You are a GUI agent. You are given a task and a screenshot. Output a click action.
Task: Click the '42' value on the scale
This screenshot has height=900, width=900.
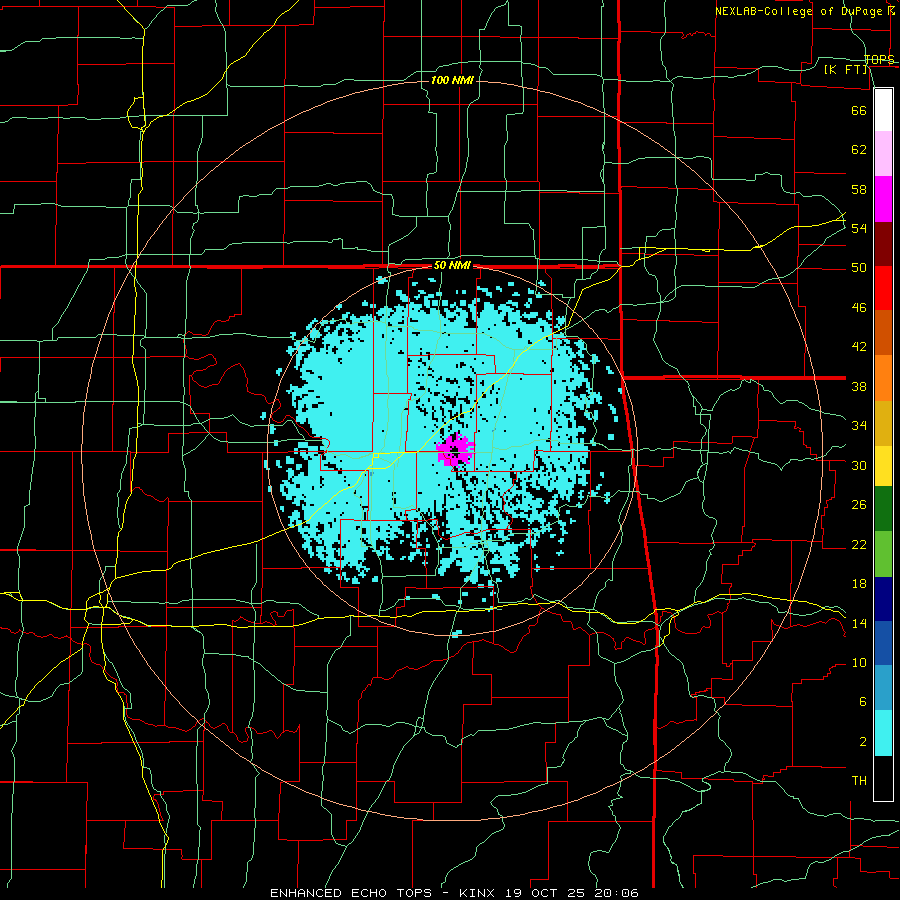pos(859,347)
